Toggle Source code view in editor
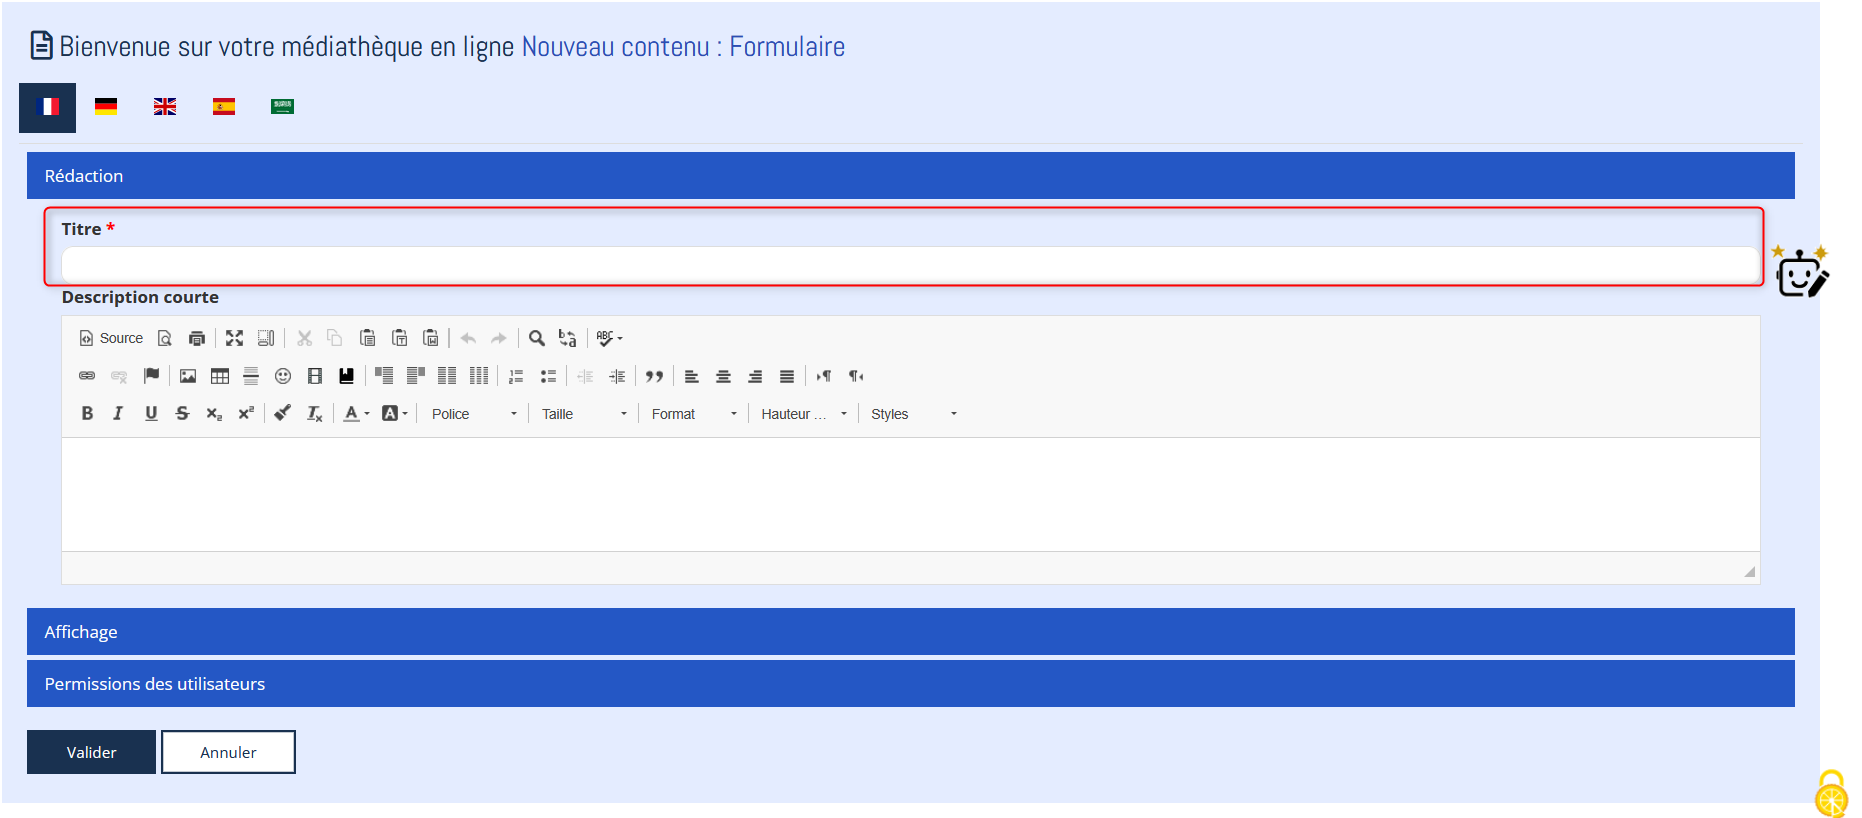The width and height of the screenshot is (1862, 818). click(x=111, y=338)
